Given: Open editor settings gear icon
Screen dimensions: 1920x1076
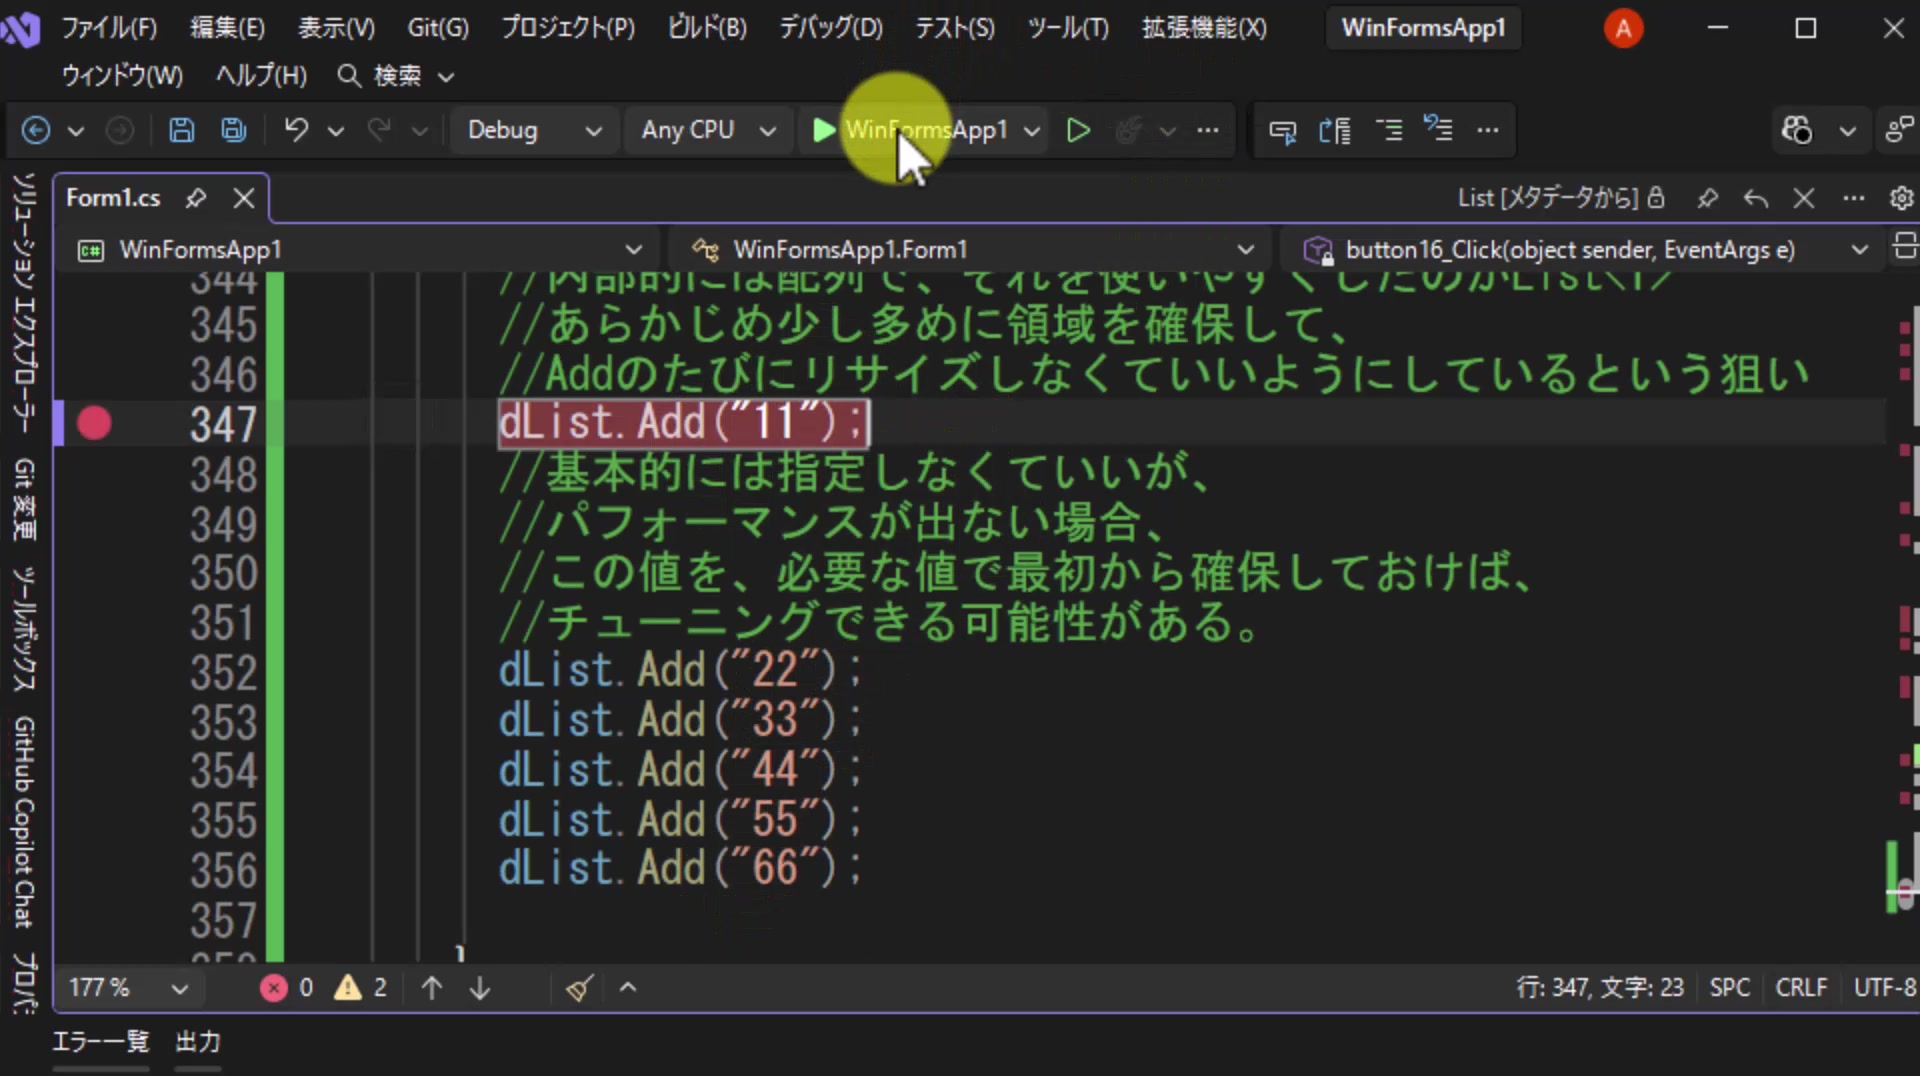Looking at the screenshot, I should (x=1901, y=198).
